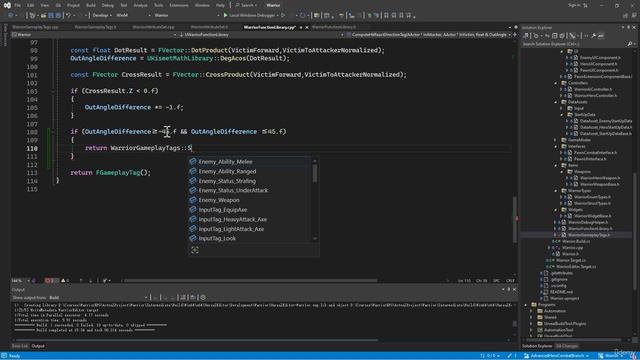Open the Extensions menu
This screenshot has width=640, height=360.
click(179, 5)
